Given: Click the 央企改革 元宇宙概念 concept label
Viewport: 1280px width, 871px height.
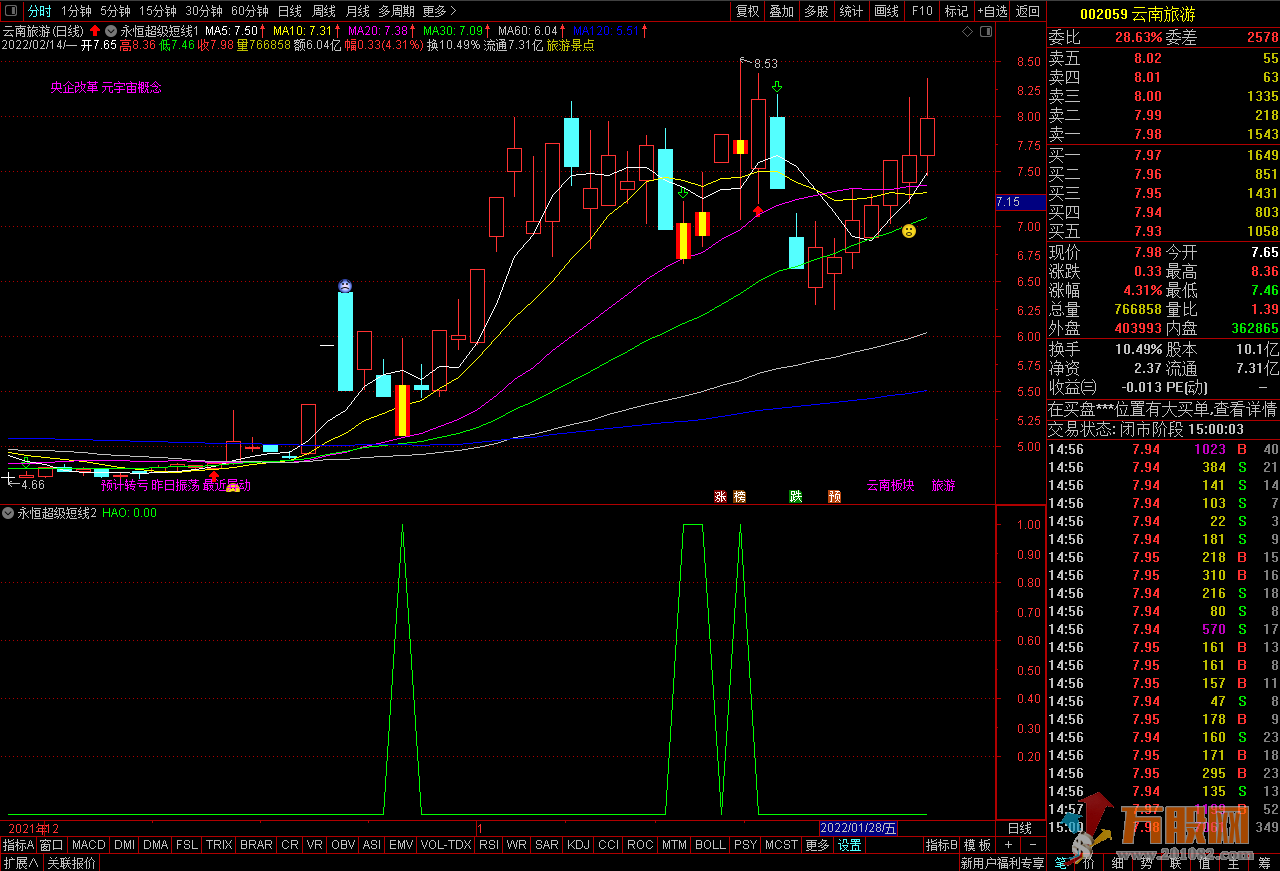Looking at the screenshot, I should pyautogui.click(x=106, y=87).
